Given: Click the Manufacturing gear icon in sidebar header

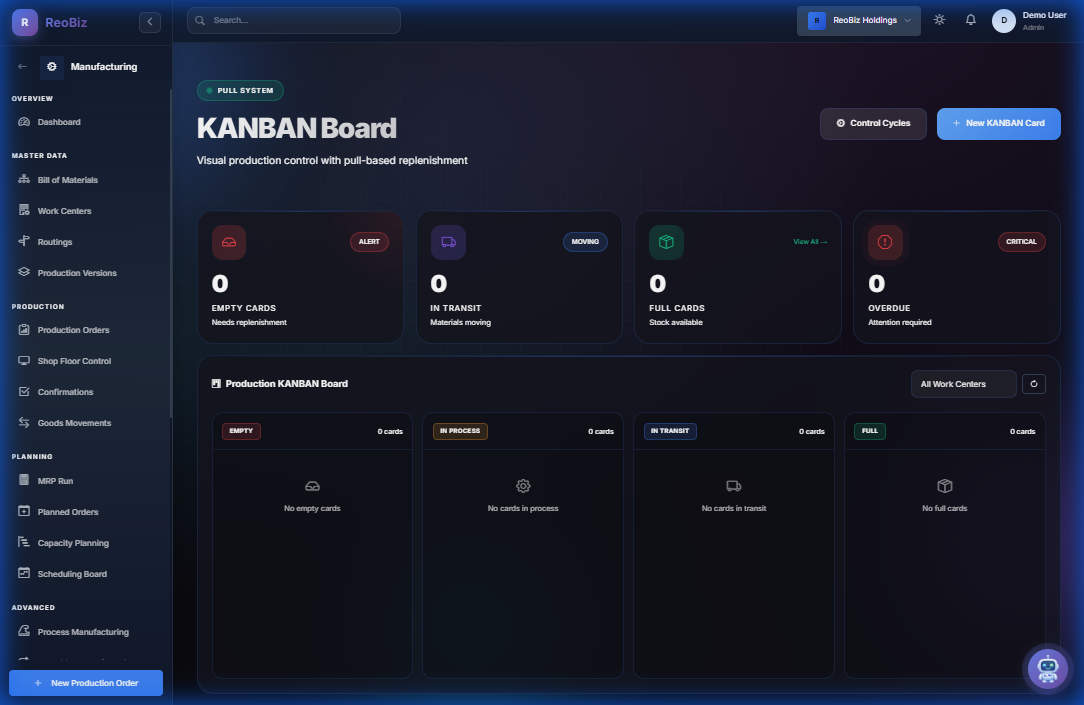Looking at the screenshot, I should pos(52,66).
